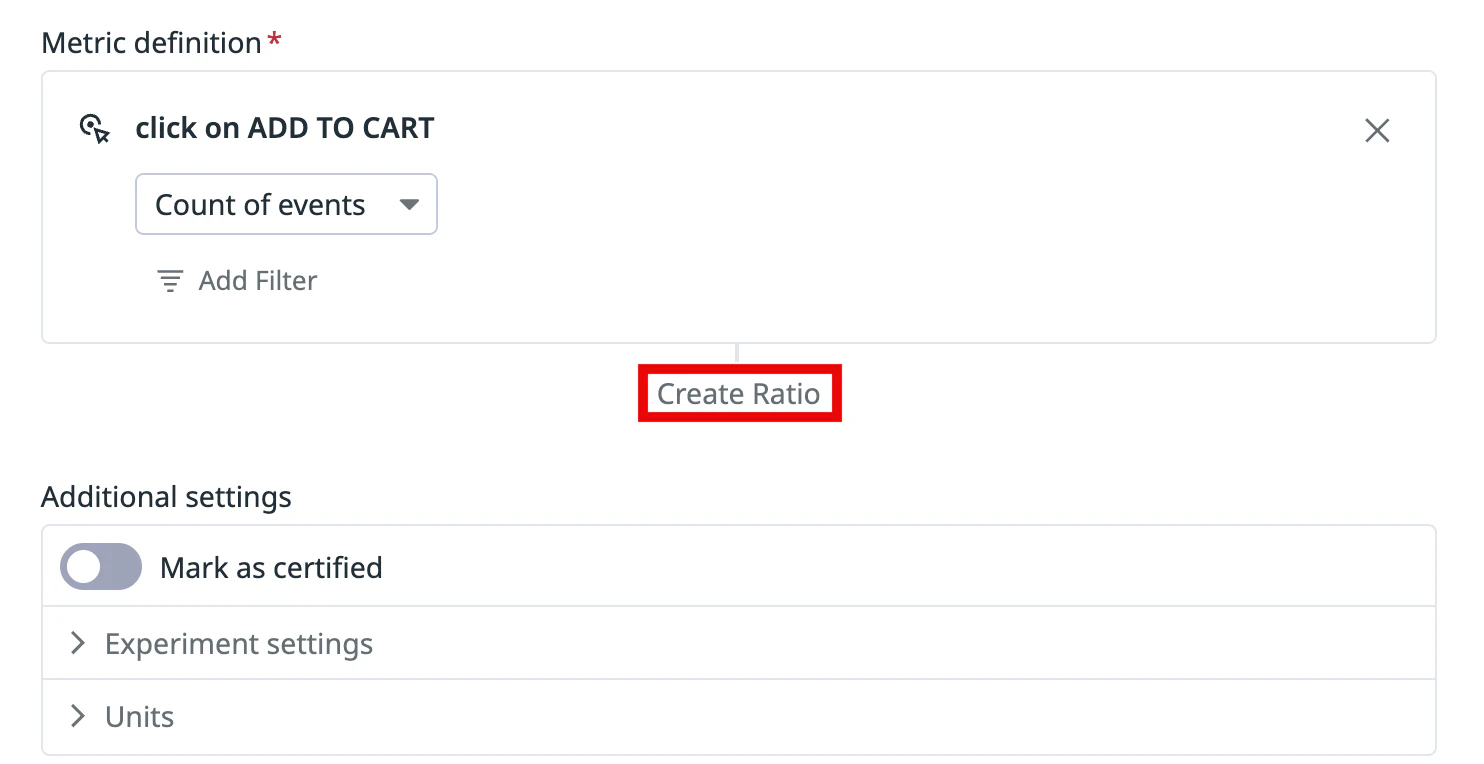Image resolution: width=1484 pixels, height=764 pixels.
Task: Click the caret arrow in Count of events
Action: click(408, 205)
